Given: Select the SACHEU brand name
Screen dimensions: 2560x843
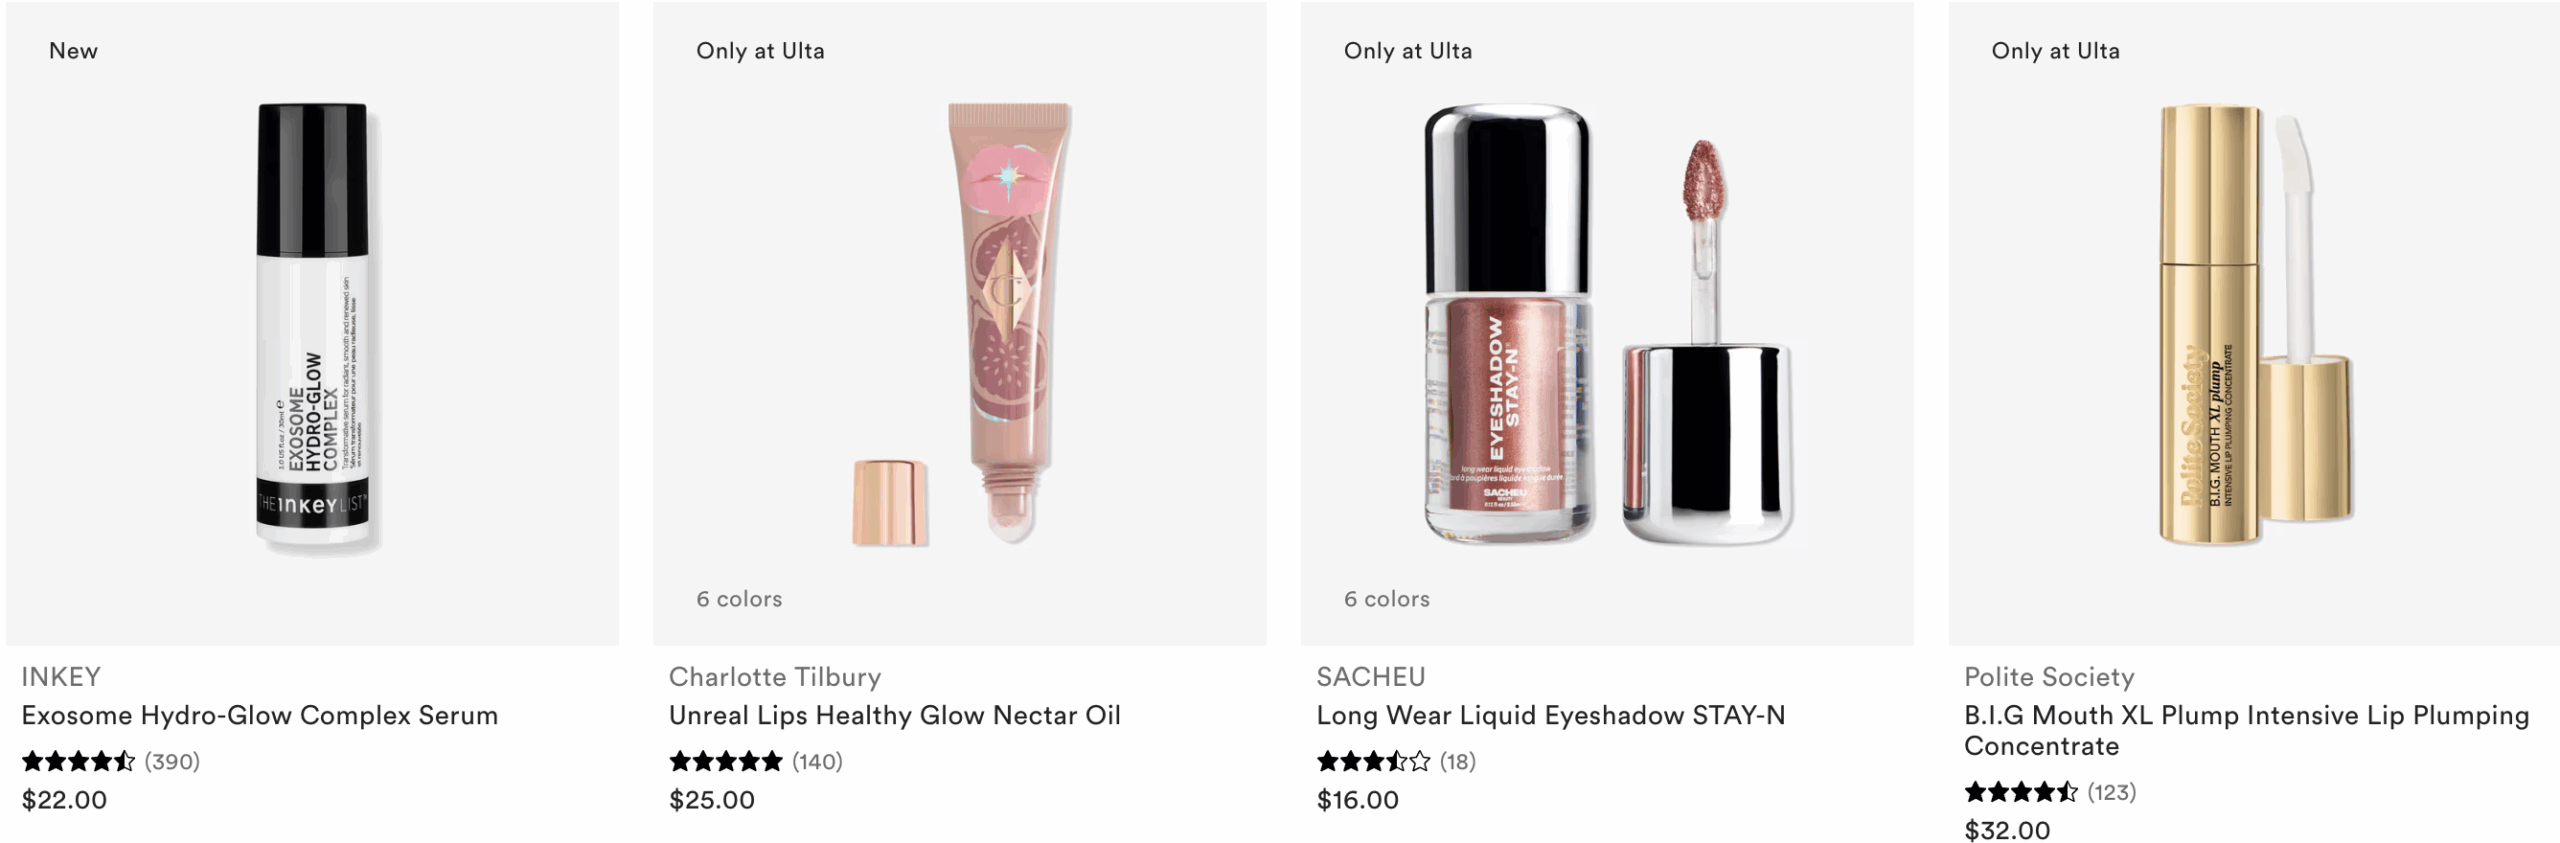Looking at the screenshot, I should tap(1371, 677).
